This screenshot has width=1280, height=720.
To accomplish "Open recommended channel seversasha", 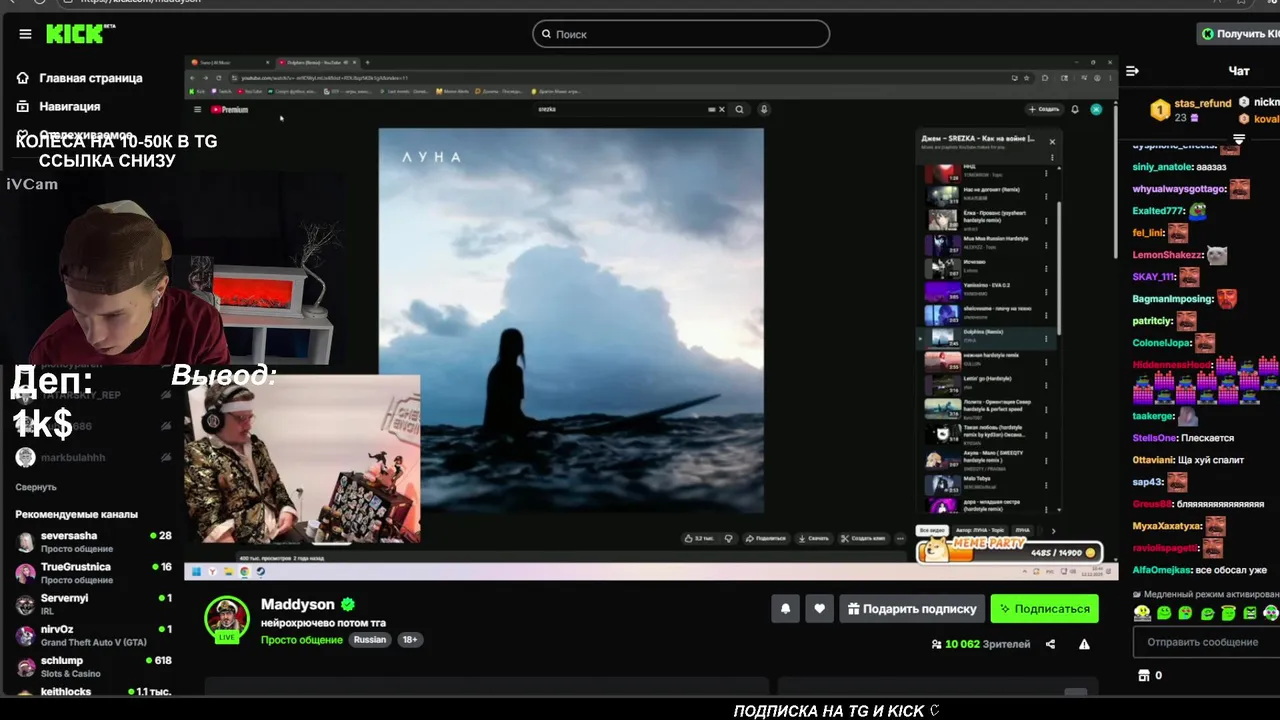I will point(92,542).
